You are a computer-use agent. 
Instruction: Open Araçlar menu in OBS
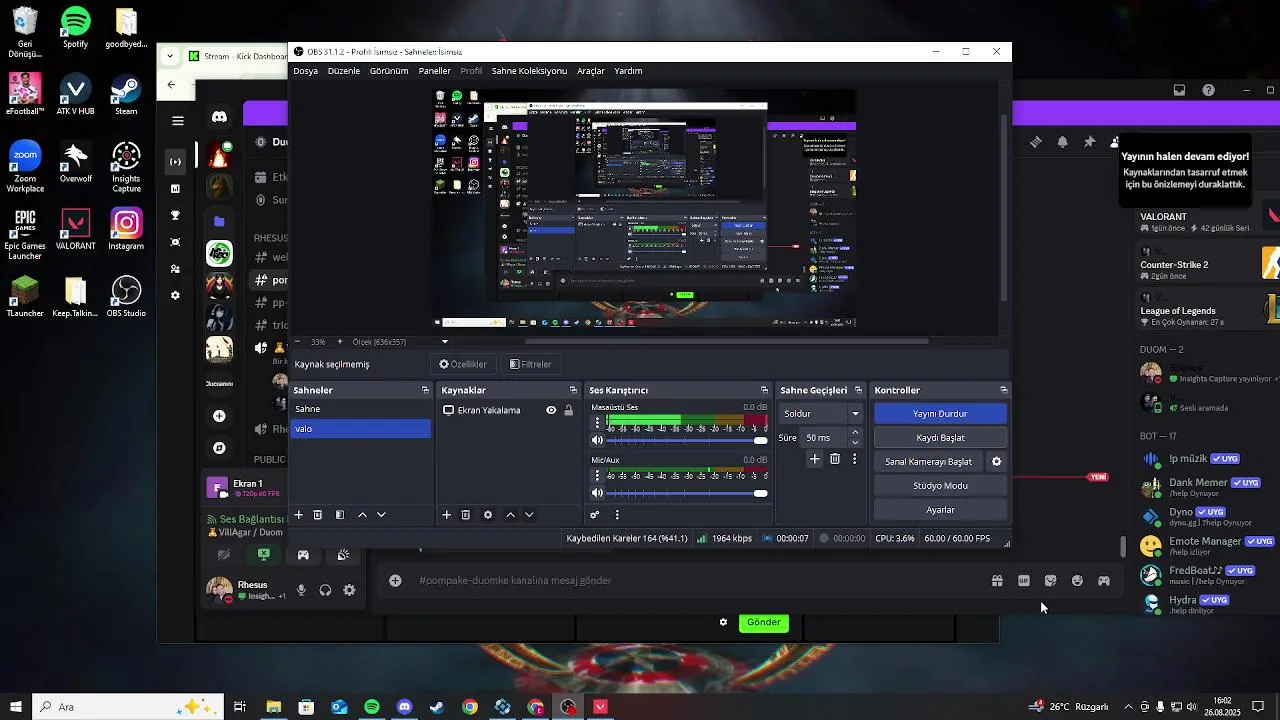[x=591, y=71]
